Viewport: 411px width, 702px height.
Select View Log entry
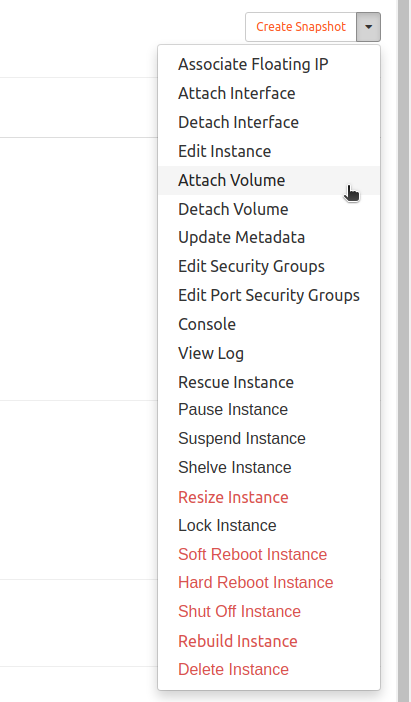point(269,353)
